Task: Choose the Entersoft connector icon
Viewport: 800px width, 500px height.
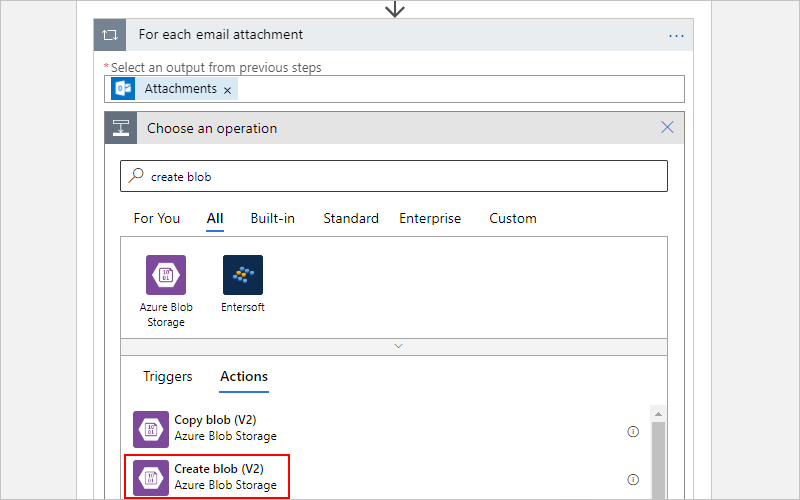Action: point(243,275)
